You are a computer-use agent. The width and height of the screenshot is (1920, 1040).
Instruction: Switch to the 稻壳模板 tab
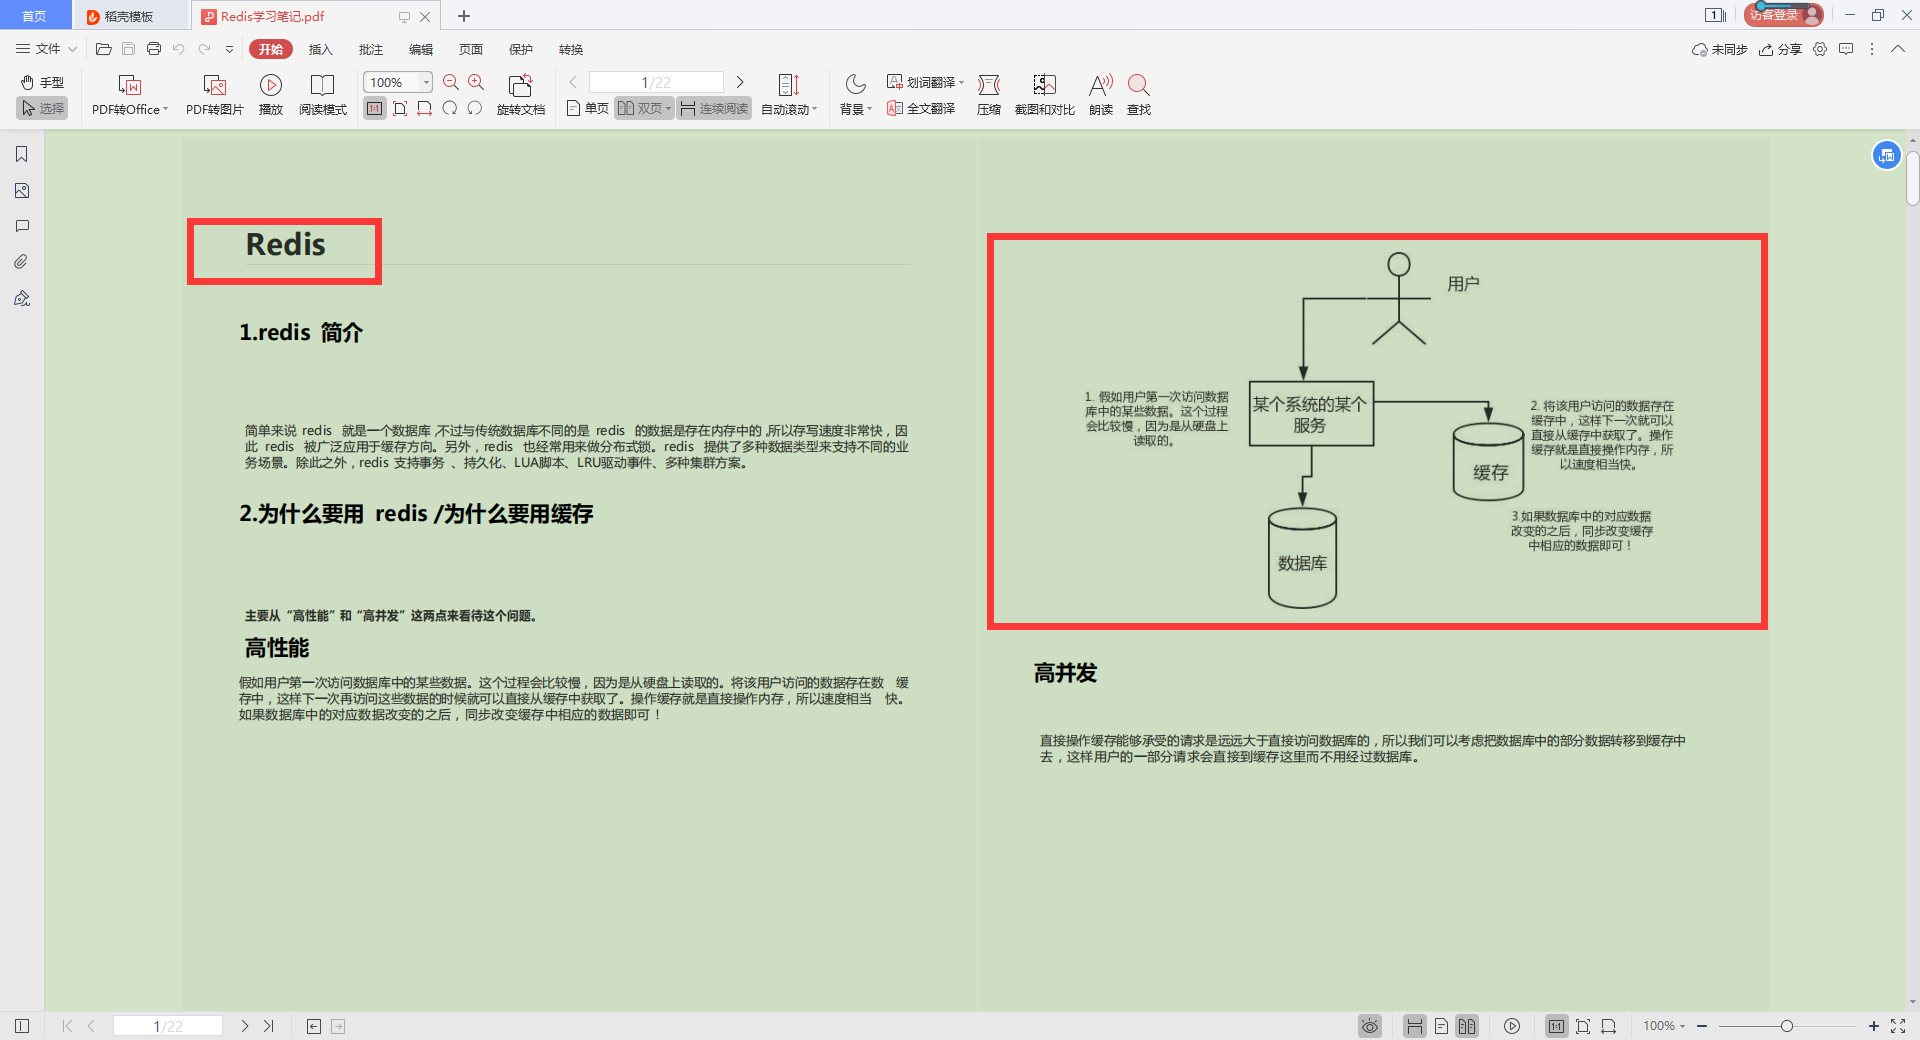[x=130, y=16]
